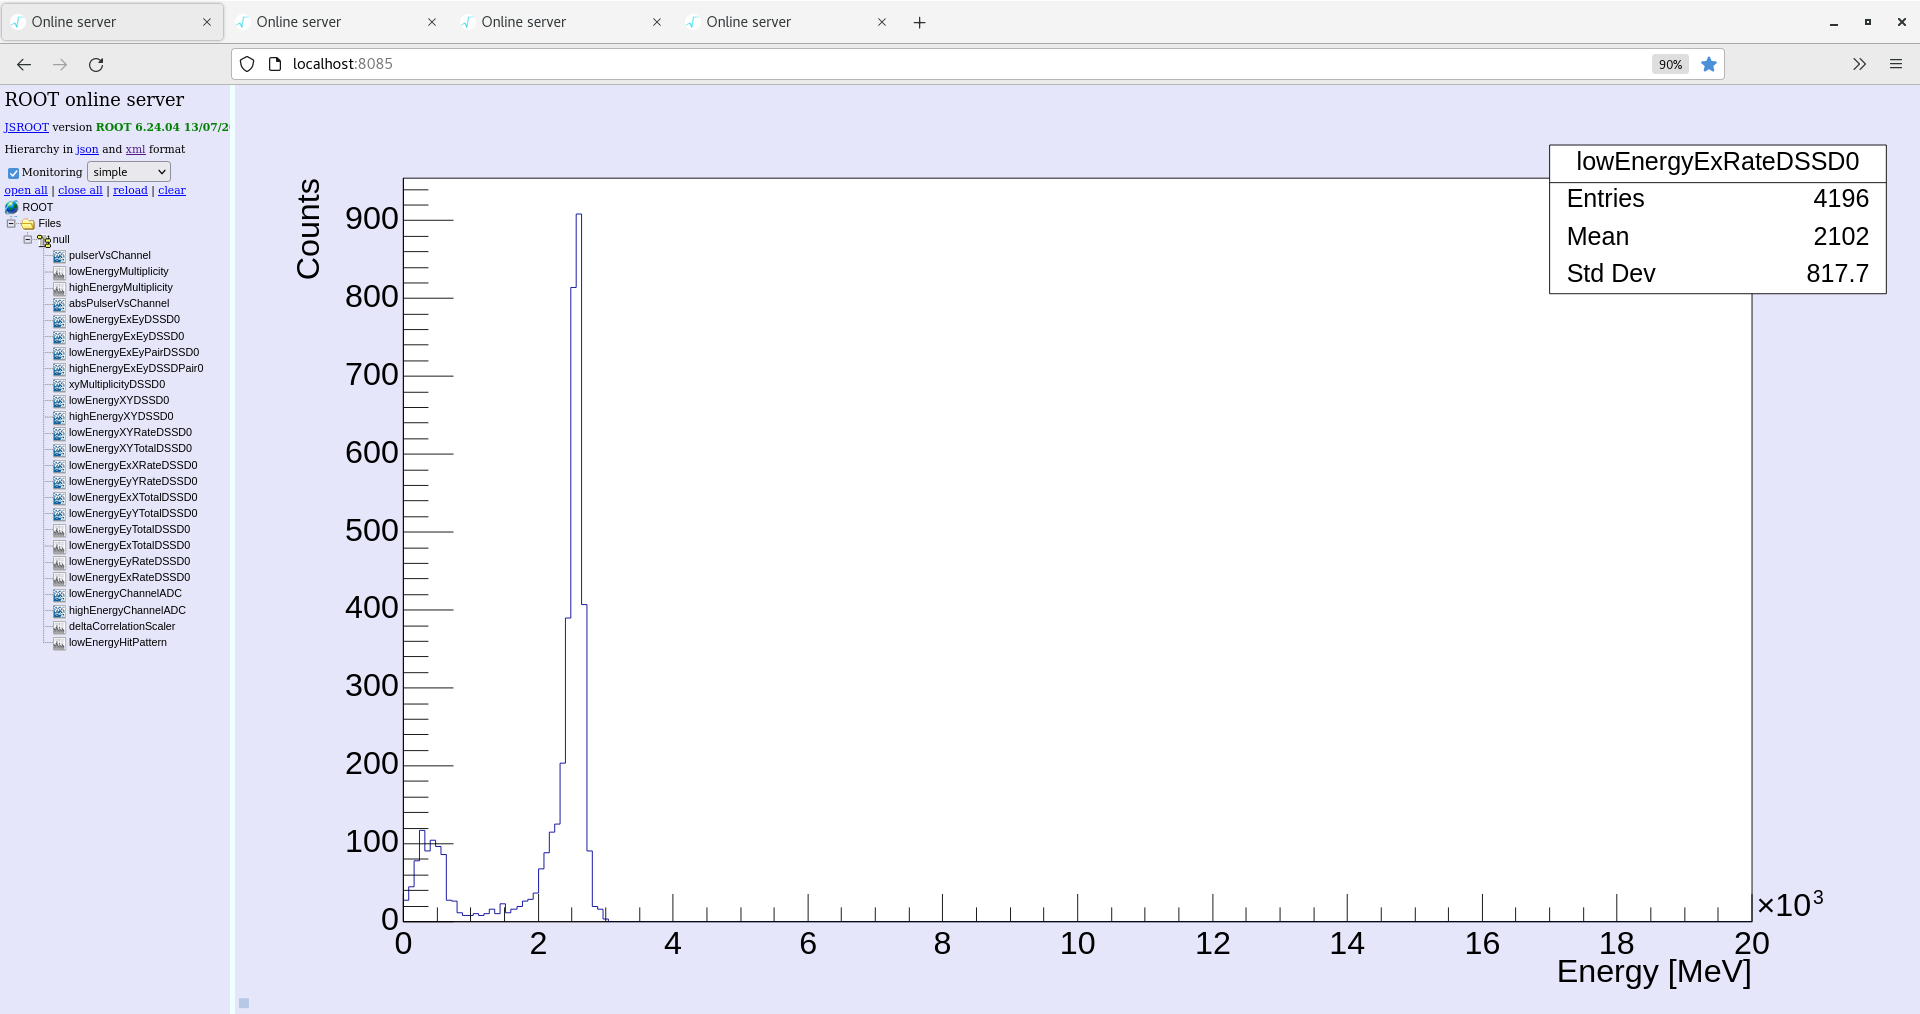
Task: Click the lowEnergyMultiplicity histogram icon
Action: tap(59, 272)
